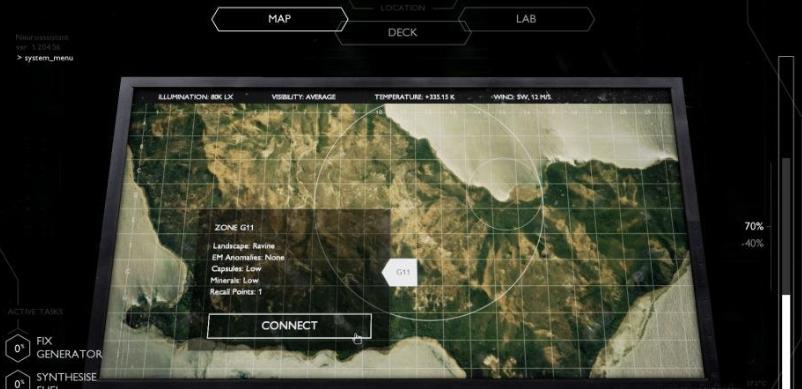Switch to the LAB tab
802x389 pixels.
[x=526, y=19]
